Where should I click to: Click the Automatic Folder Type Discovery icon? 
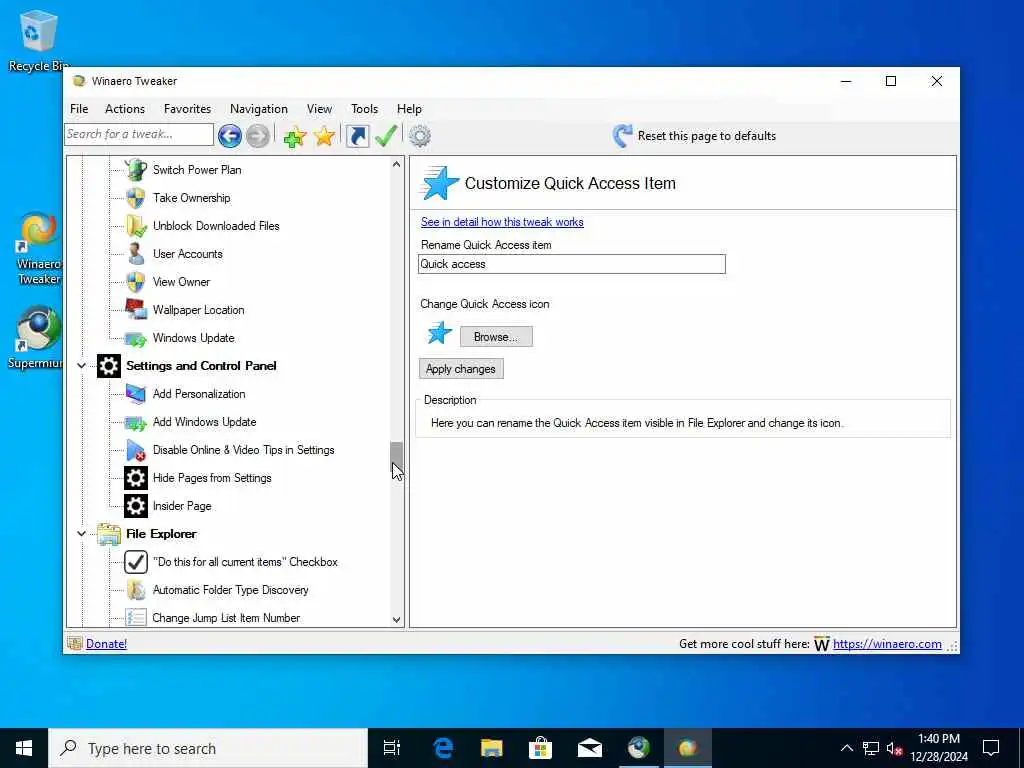point(136,590)
